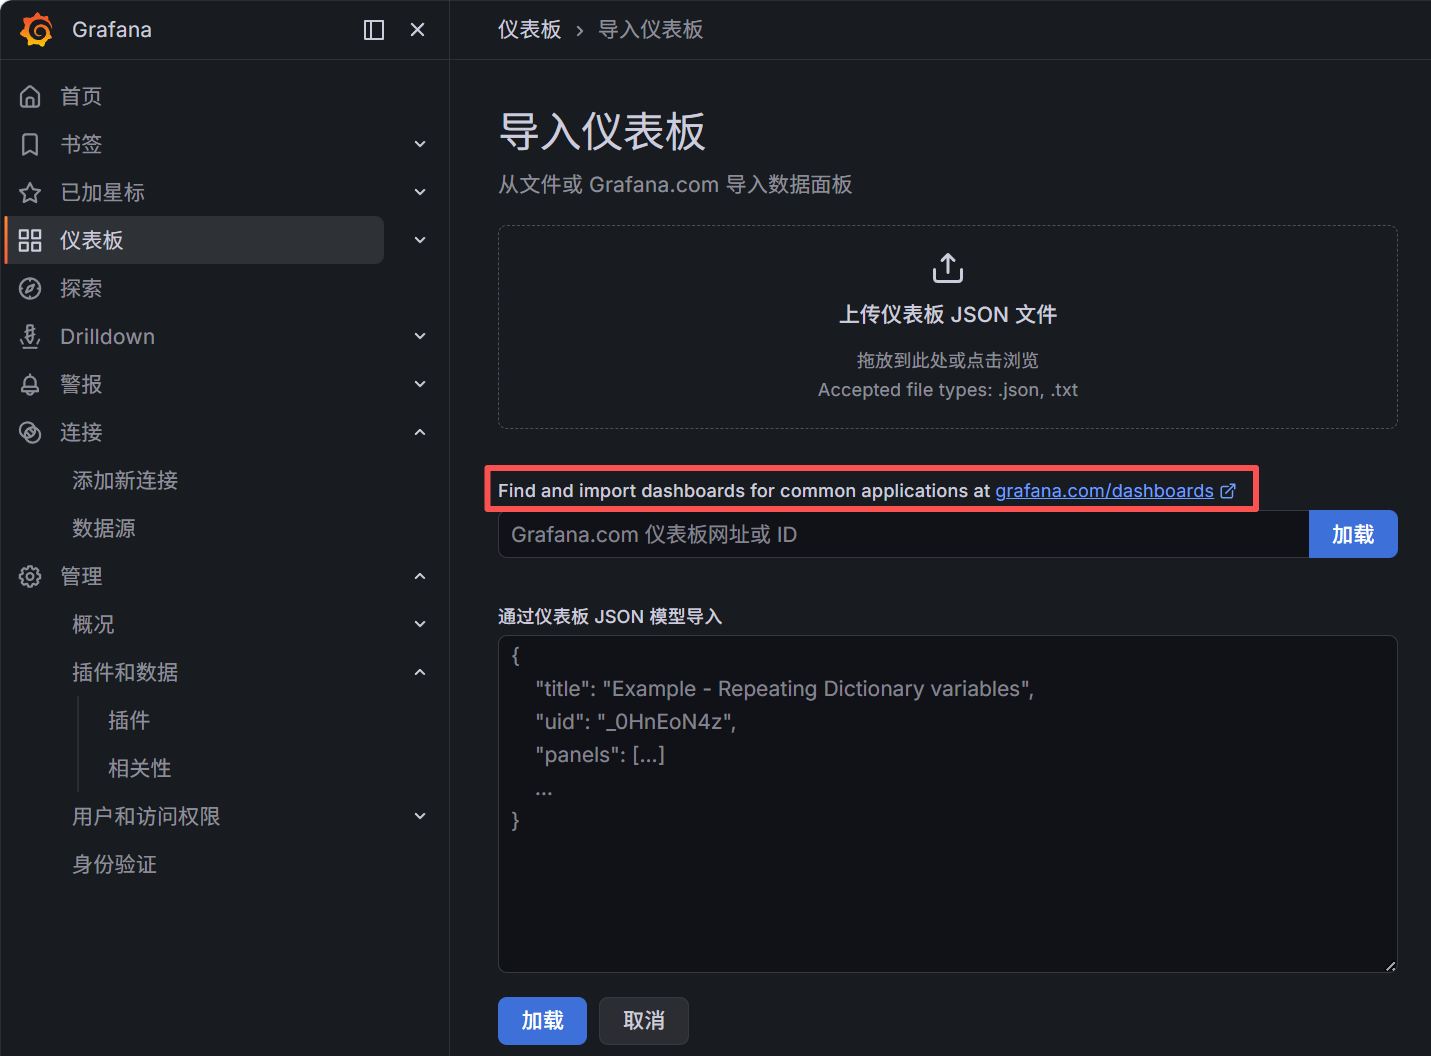This screenshot has height=1056, width=1431.
Task: Open 已加星标 in the sidebar
Action: tap(102, 192)
